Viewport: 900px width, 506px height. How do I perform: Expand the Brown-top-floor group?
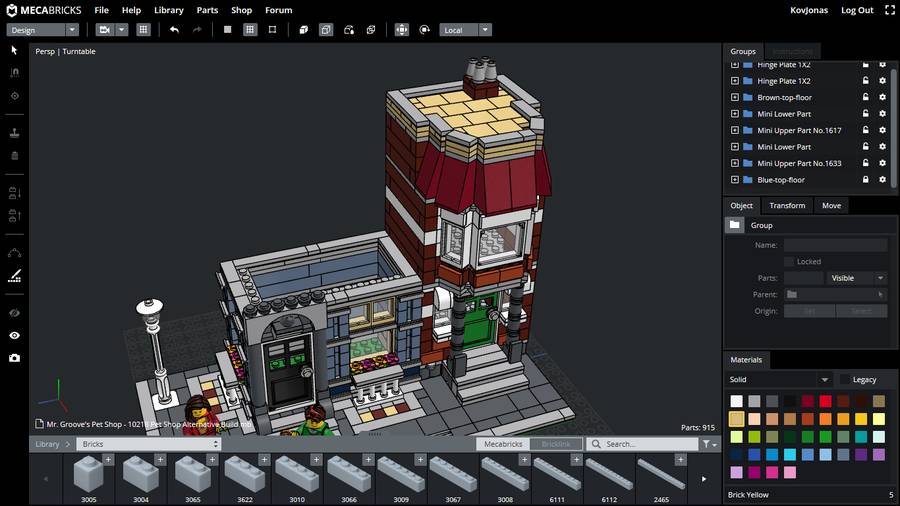click(735, 98)
